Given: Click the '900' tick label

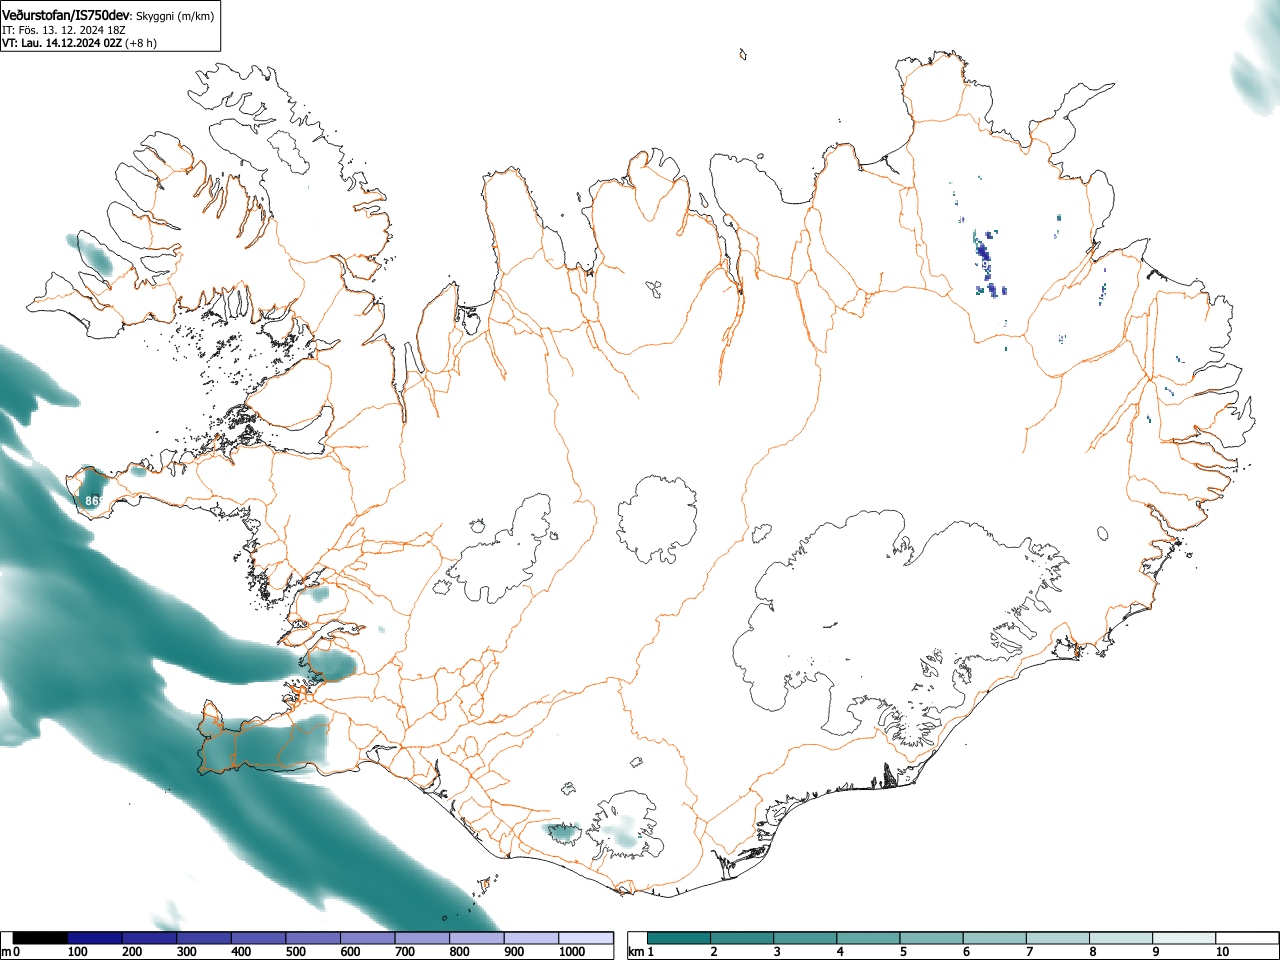Looking at the screenshot, I should coord(514,952).
